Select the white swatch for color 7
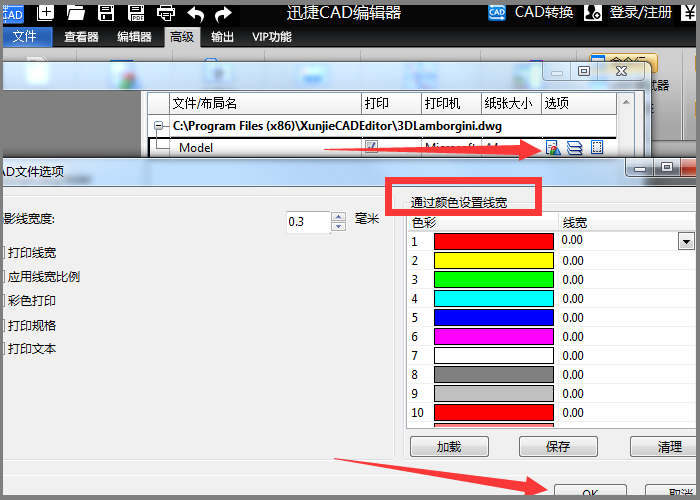700x500 pixels. click(494, 355)
